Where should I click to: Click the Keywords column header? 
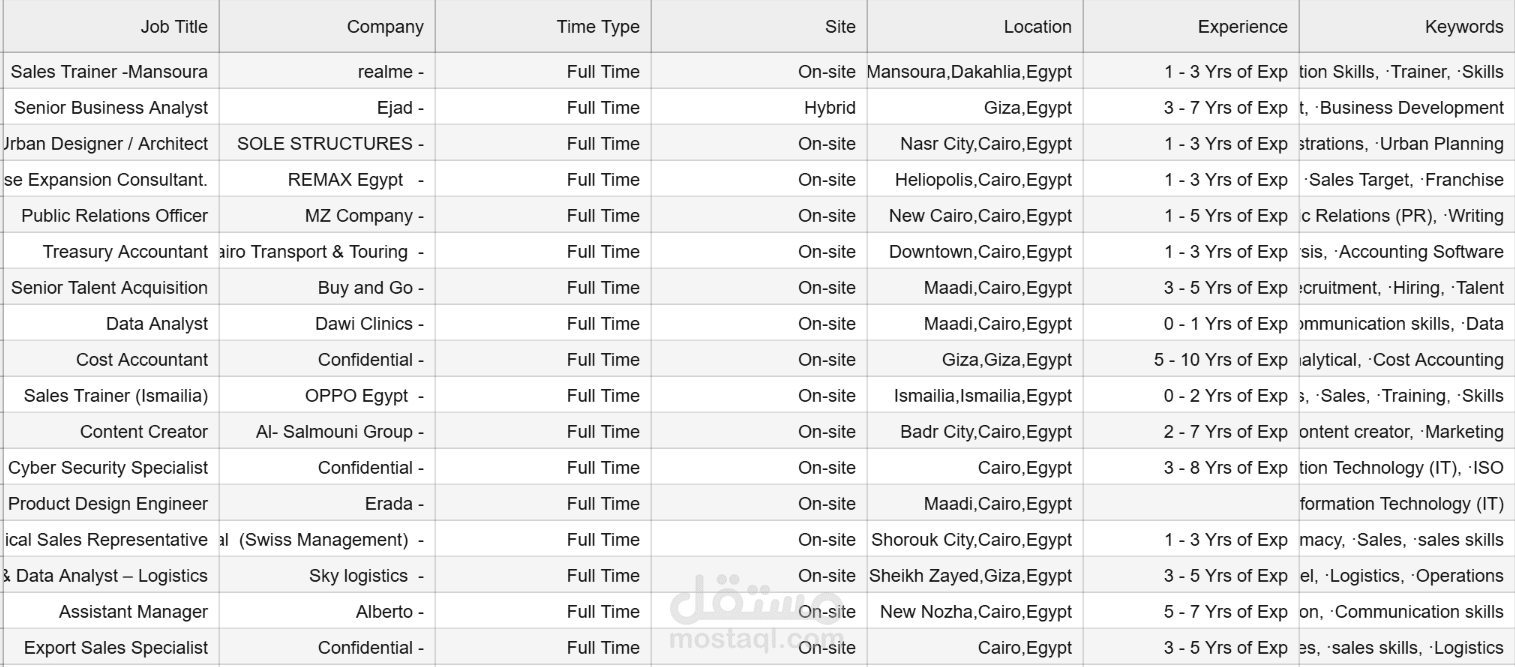pyautogui.click(x=1407, y=27)
